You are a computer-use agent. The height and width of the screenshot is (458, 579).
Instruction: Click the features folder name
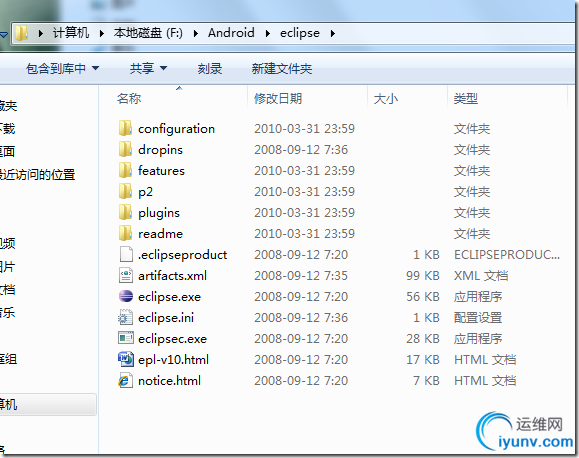[161, 171]
